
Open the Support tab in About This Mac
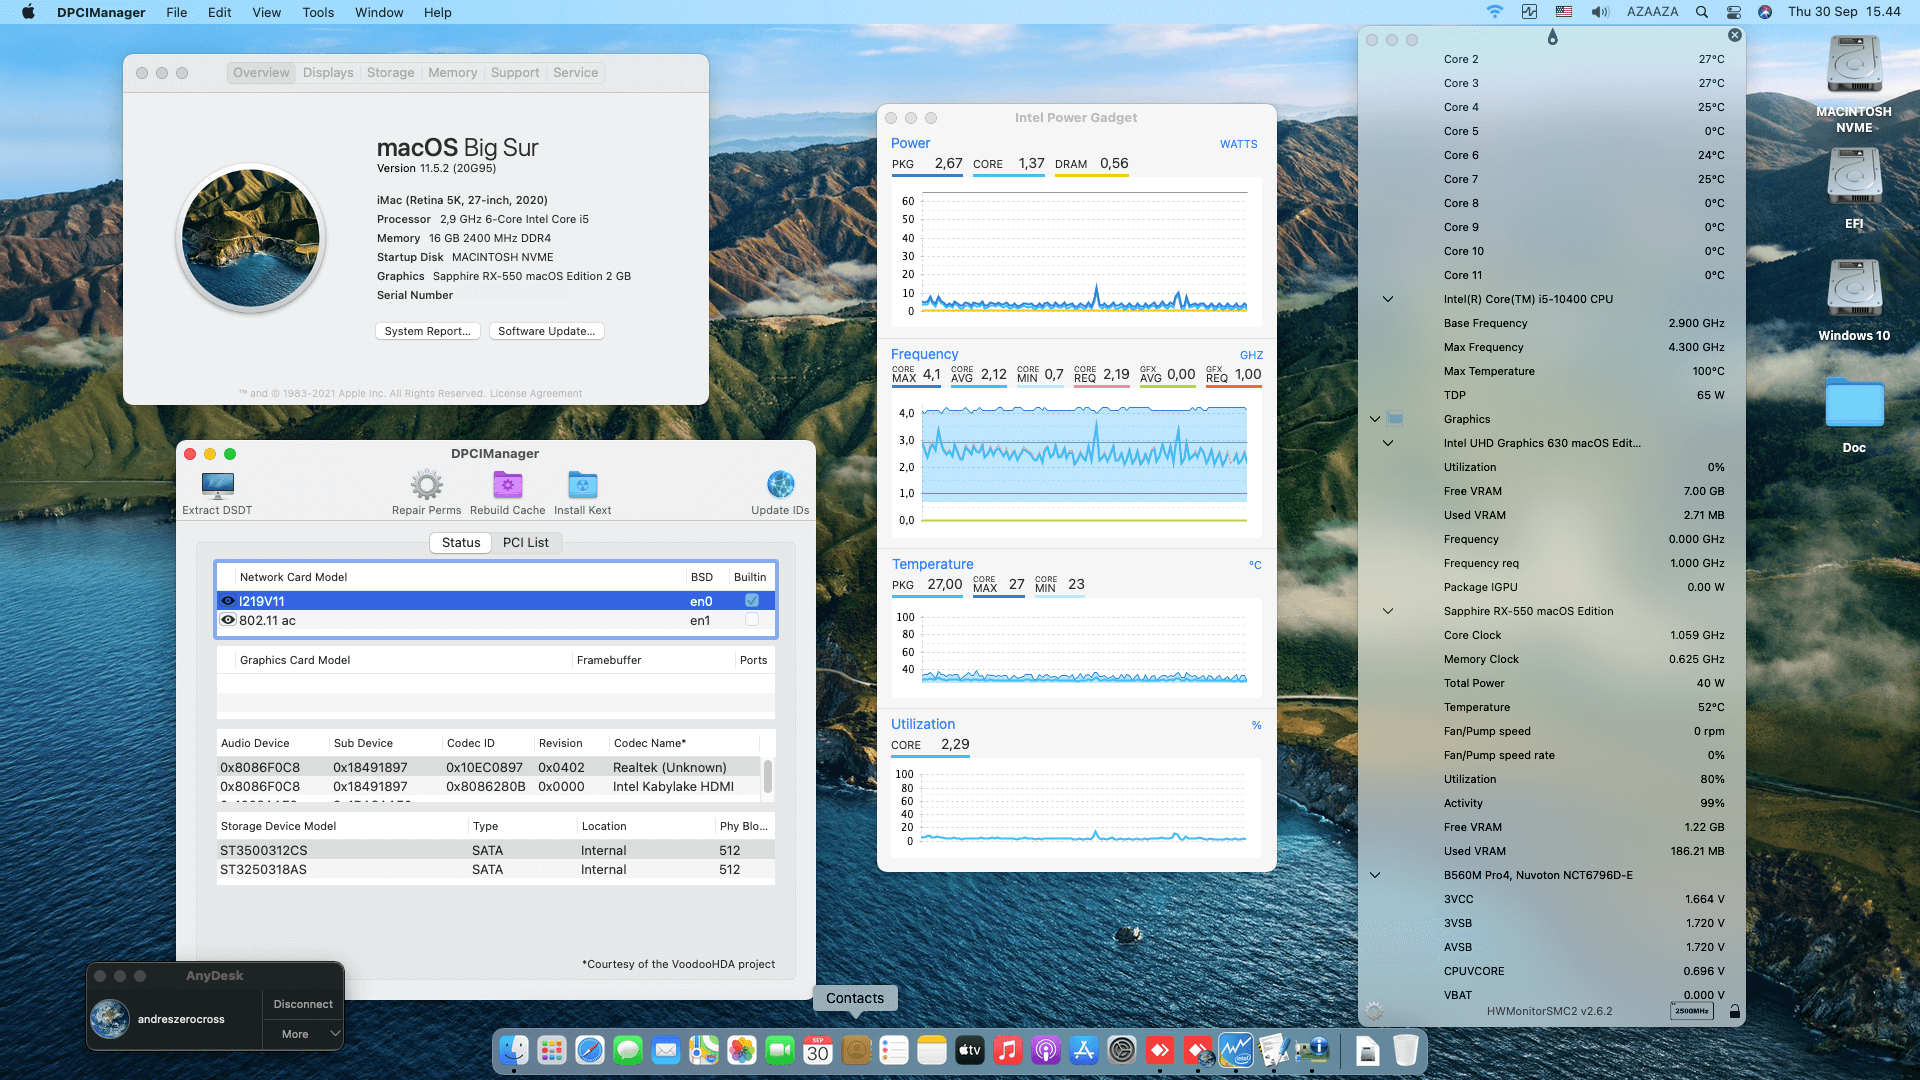515,72
